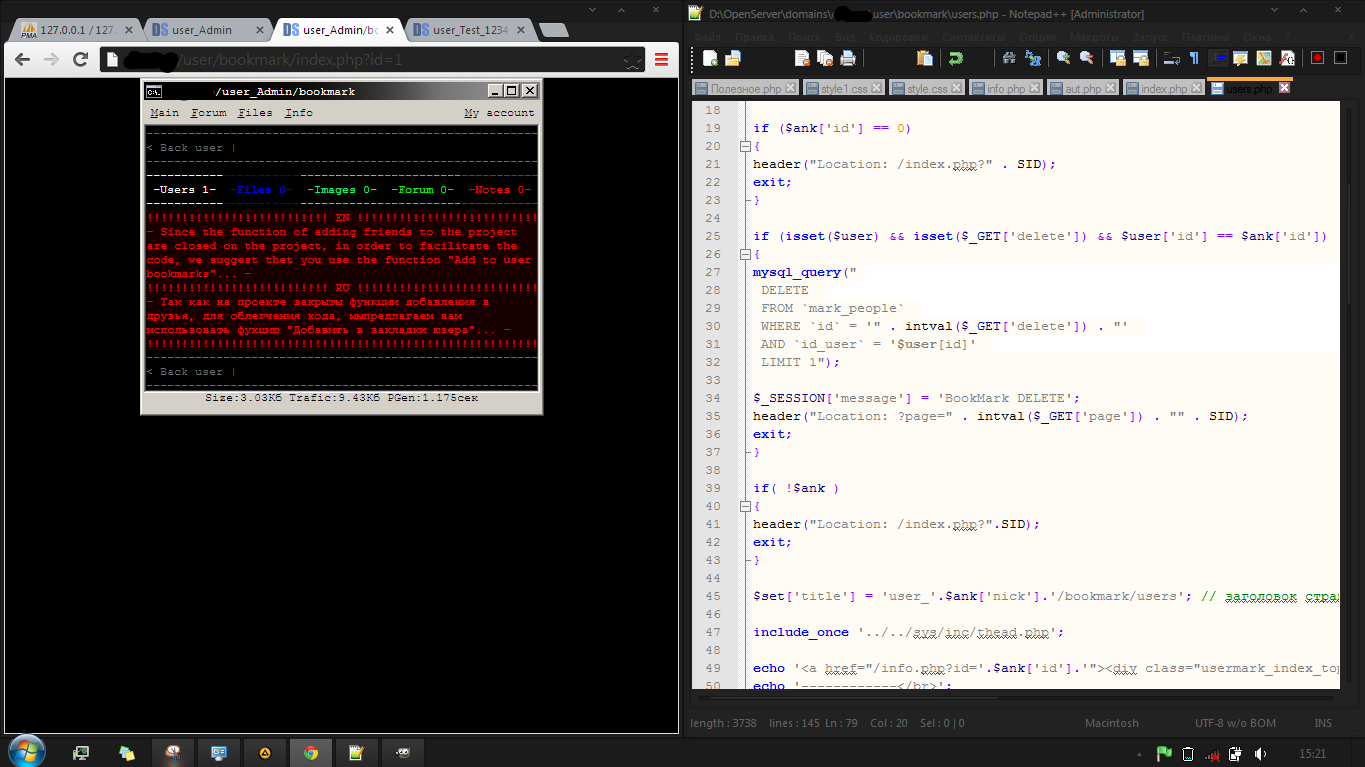Click the volume speaker tray icon

1261,753
